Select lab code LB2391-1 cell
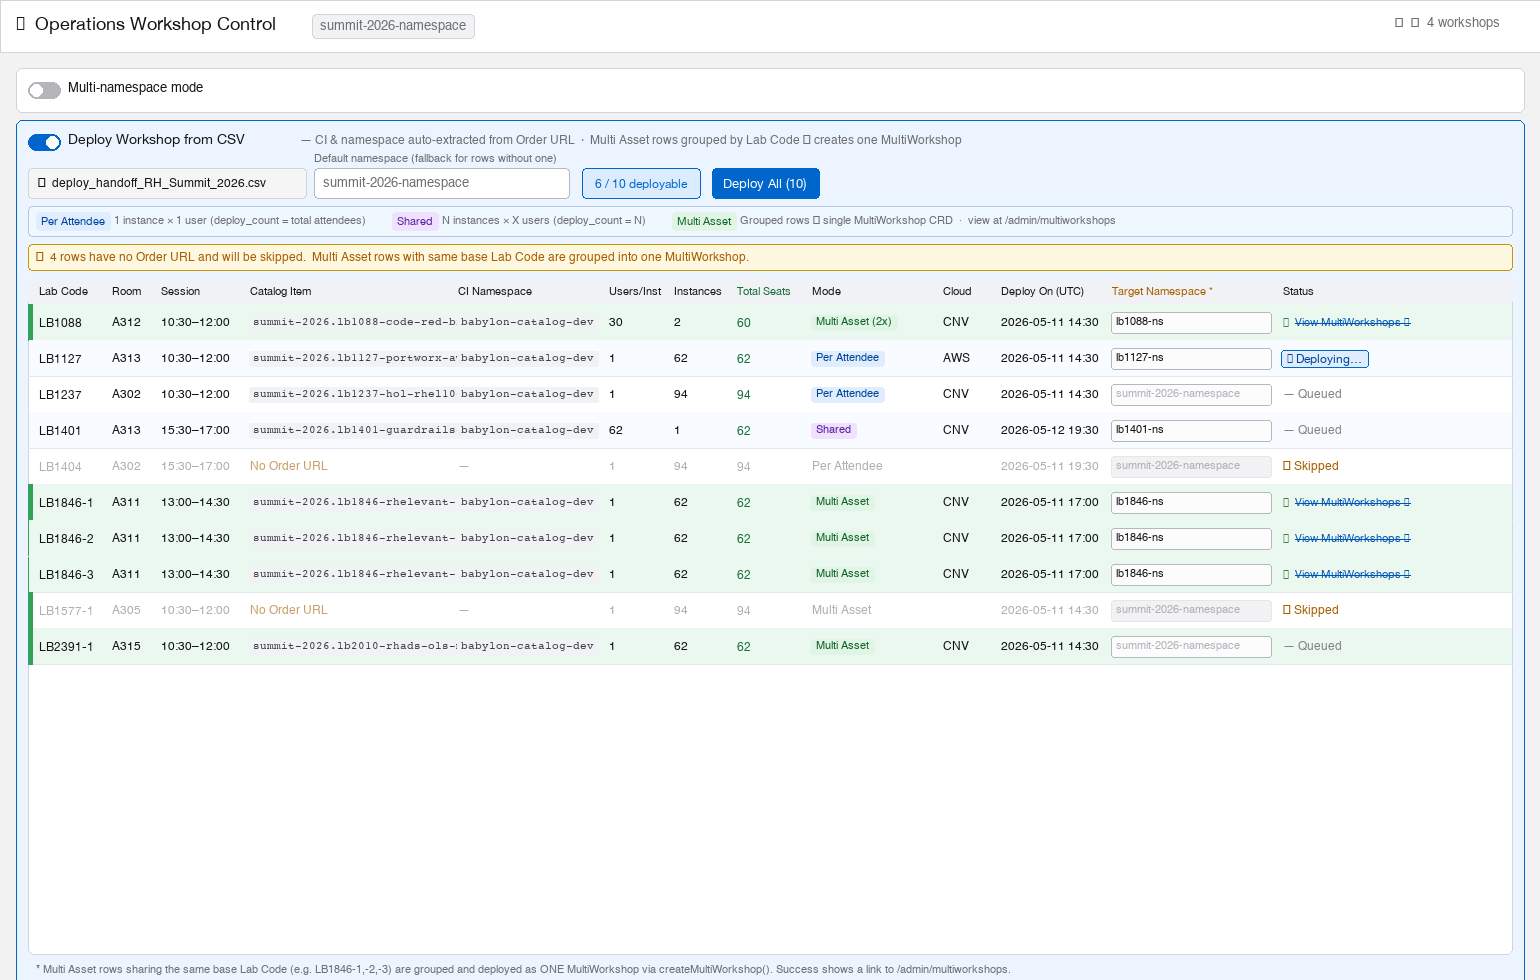This screenshot has width=1540, height=980. click(66, 647)
